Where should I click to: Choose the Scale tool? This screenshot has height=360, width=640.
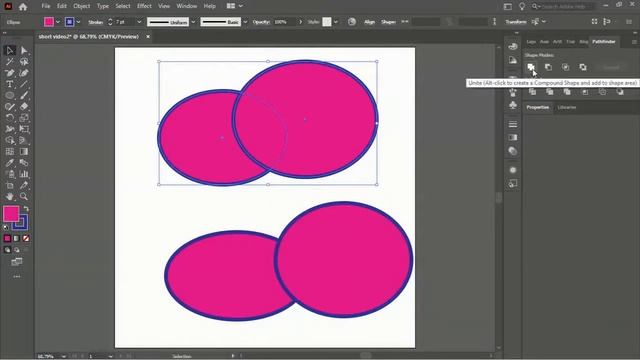24,118
